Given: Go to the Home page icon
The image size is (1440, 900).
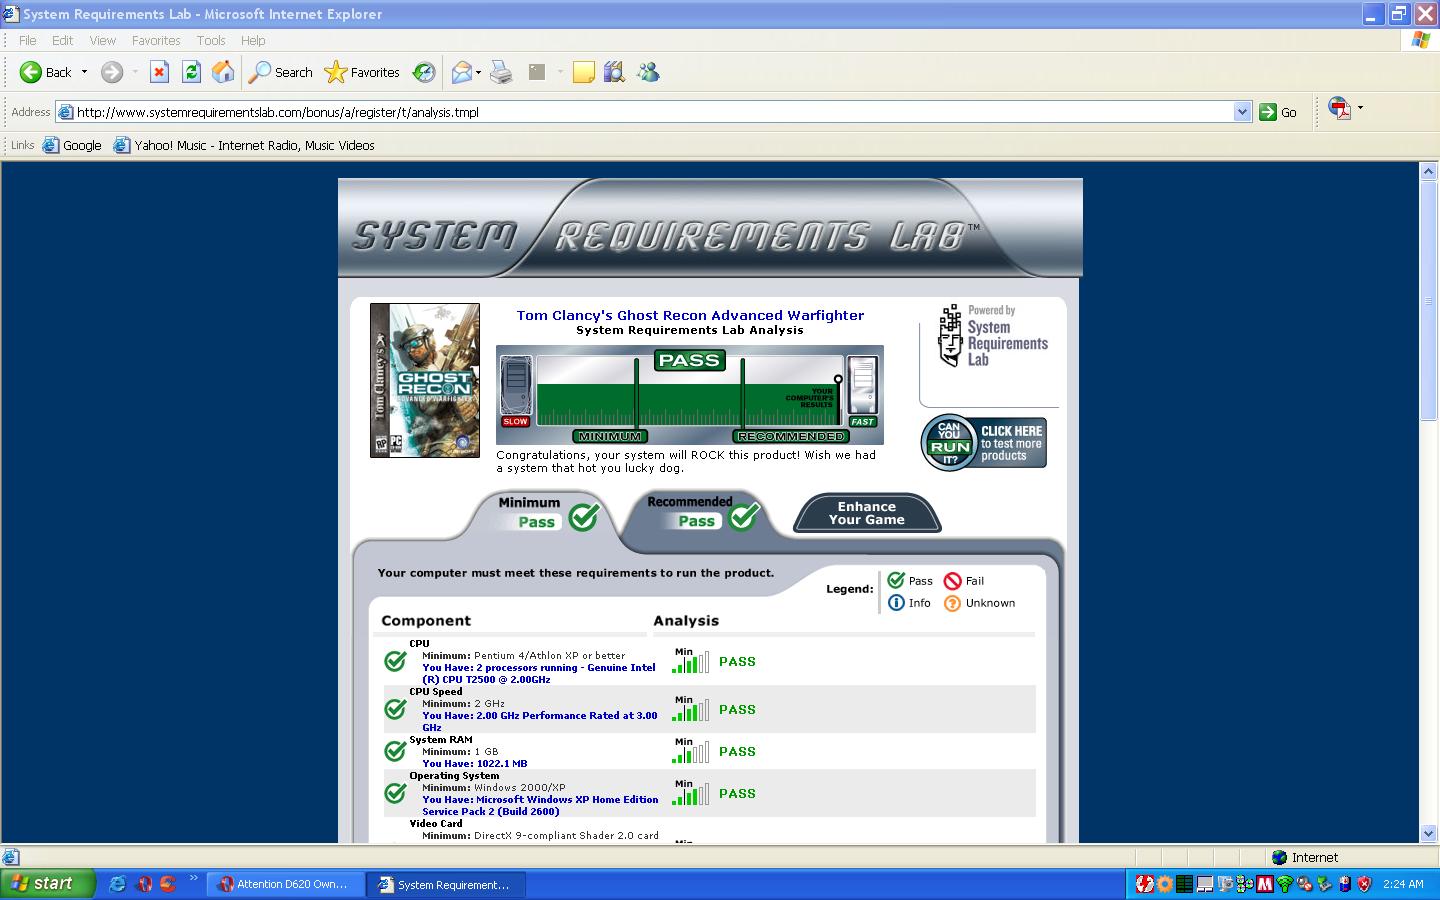Looking at the screenshot, I should 223,72.
